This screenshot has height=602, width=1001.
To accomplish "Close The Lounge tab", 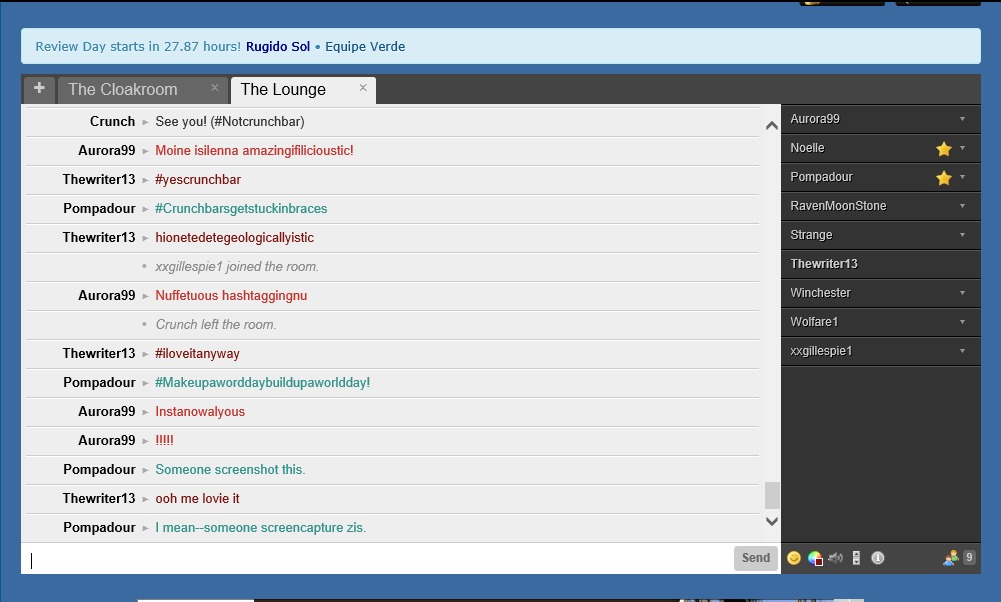I will [x=363, y=88].
